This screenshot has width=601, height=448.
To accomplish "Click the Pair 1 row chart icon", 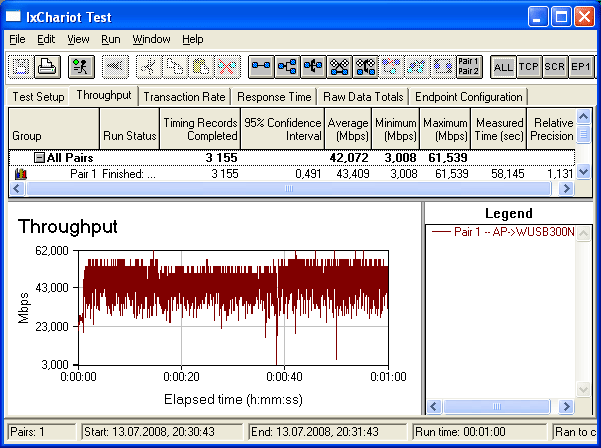I will [x=21, y=174].
